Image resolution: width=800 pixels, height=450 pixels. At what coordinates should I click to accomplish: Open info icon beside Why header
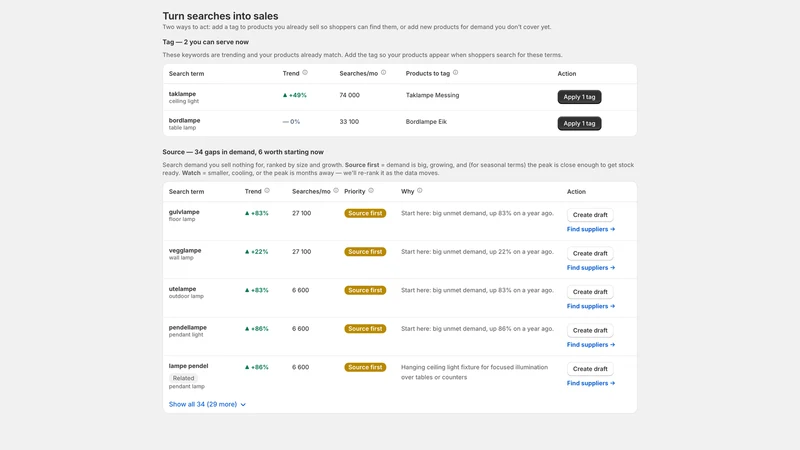point(420,190)
